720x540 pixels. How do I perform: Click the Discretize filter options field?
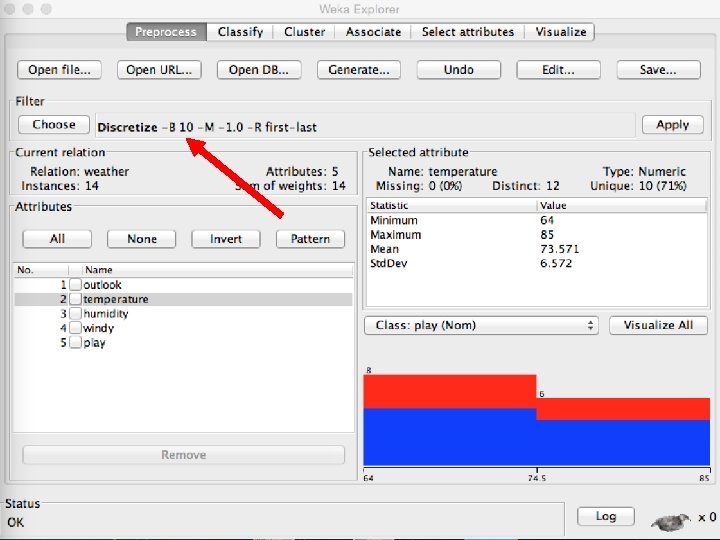tap(365, 126)
